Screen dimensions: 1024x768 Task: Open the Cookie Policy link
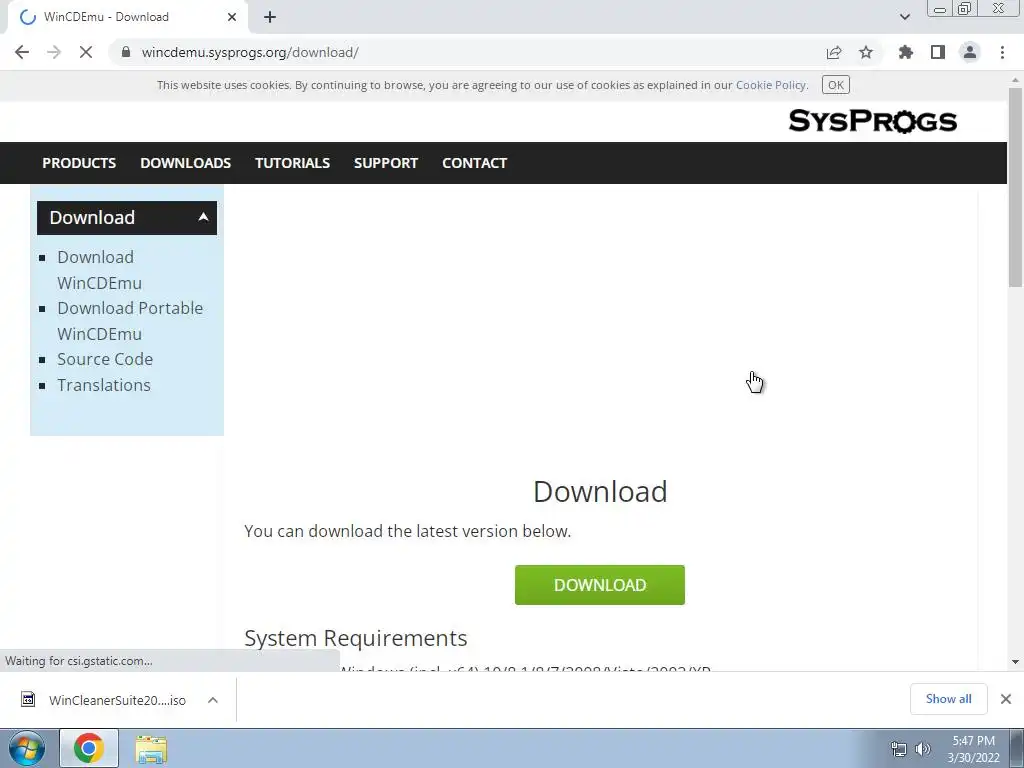pos(771,85)
